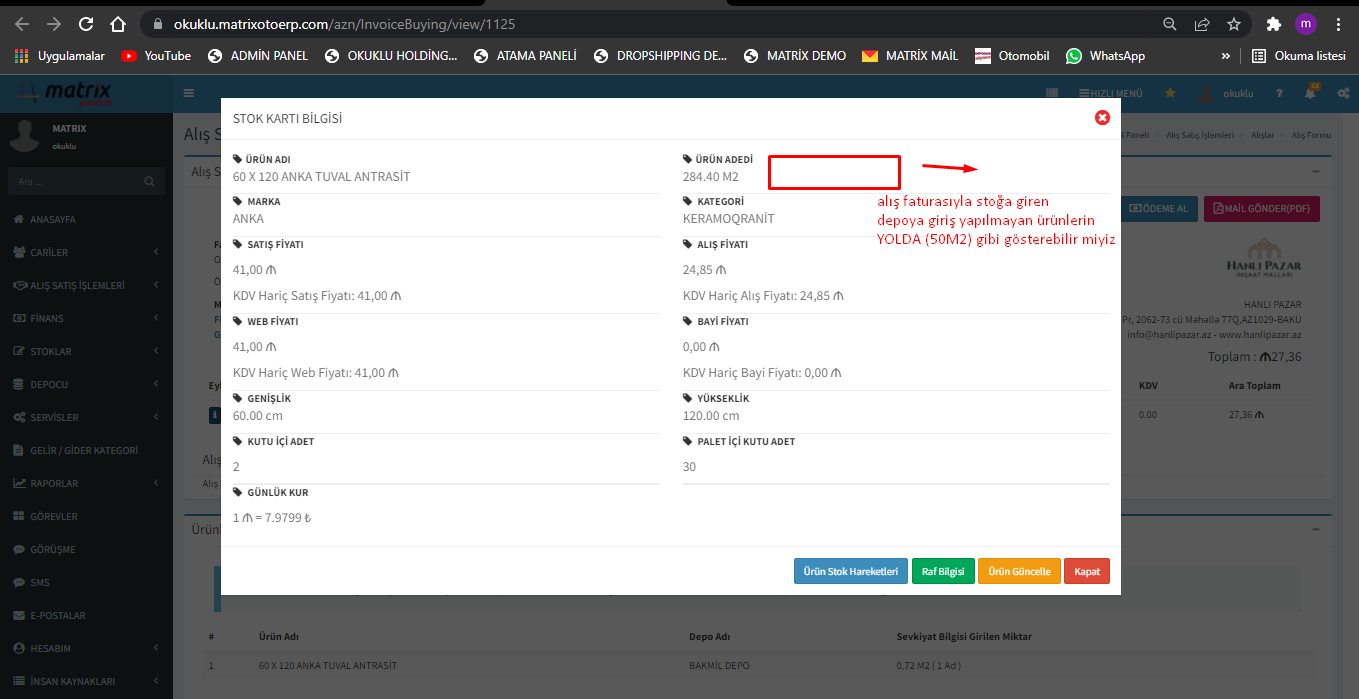Open the WhatsApp bookmark
The image size is (1359, 699).
coord(1105,56)
